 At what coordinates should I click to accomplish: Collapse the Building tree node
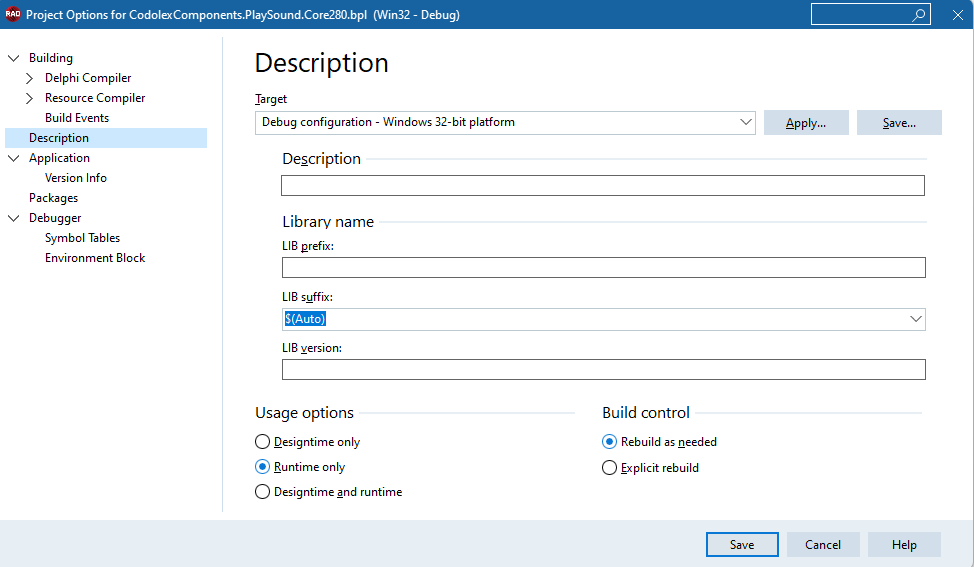pyautogui.click(x=14, y=58)
